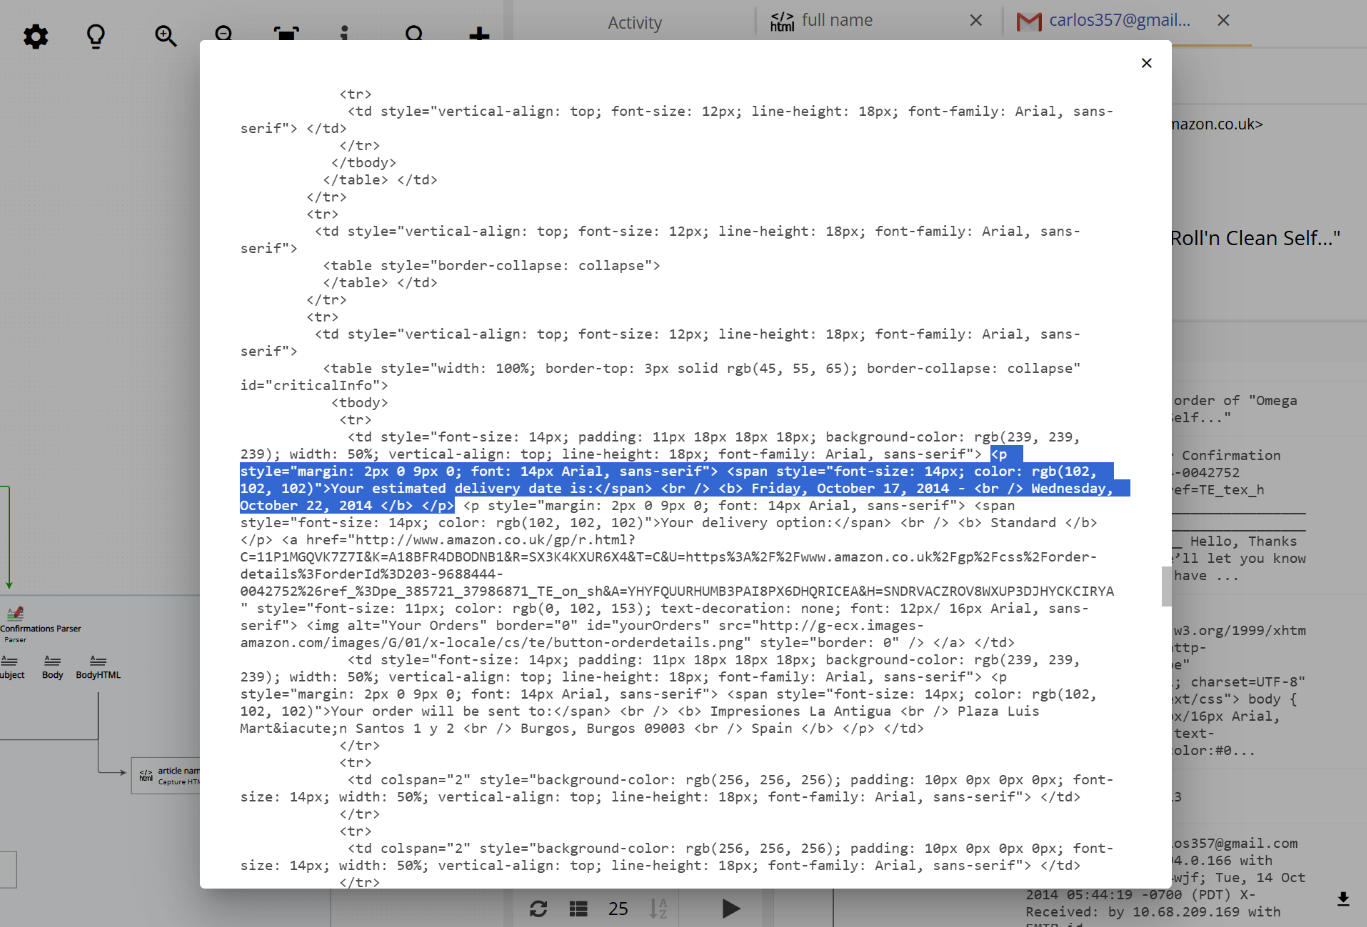Select the zoom in tool

click(164, 36)
